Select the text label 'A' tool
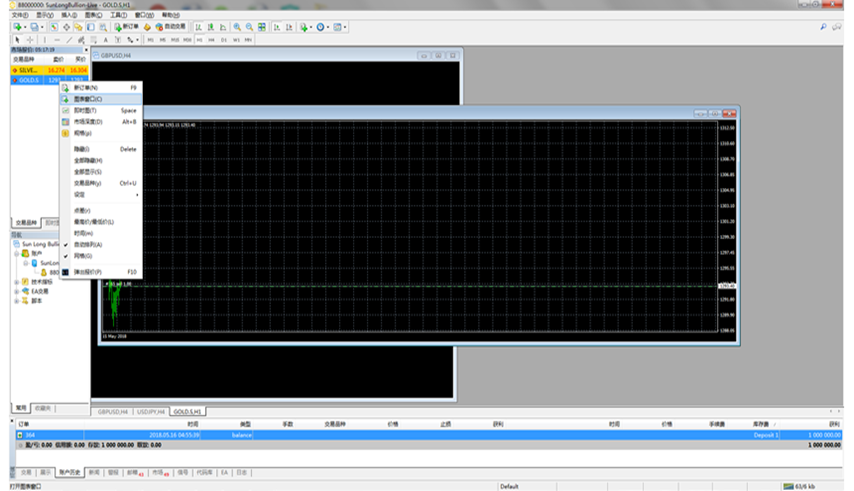 click(105, 40)
